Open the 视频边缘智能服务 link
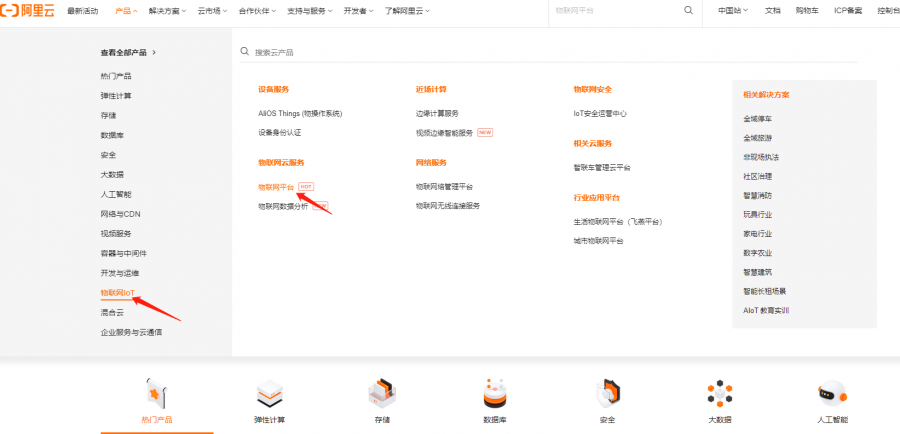The height and width of the screenshot is (434, 900). coord(444,133)
